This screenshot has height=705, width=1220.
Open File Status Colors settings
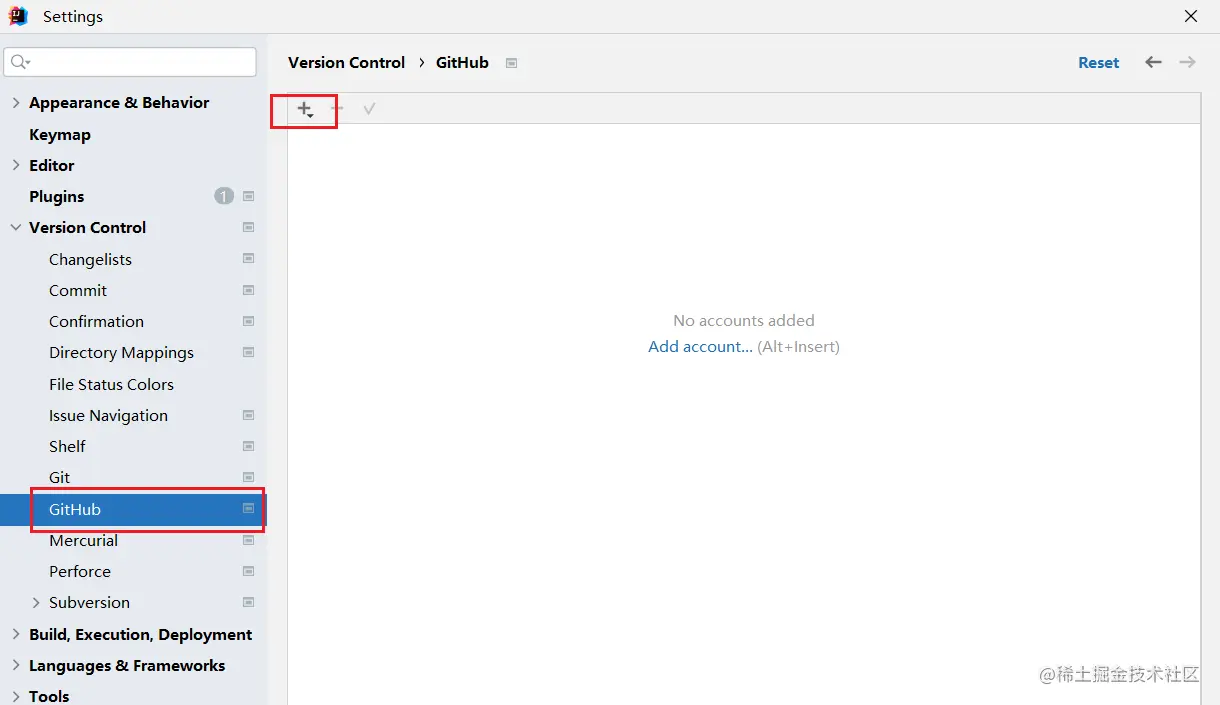click(x=111, y=384)
